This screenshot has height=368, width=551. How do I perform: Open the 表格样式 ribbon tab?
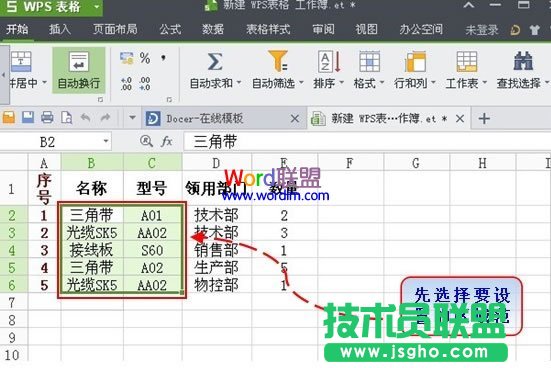(x=268, y=30)
